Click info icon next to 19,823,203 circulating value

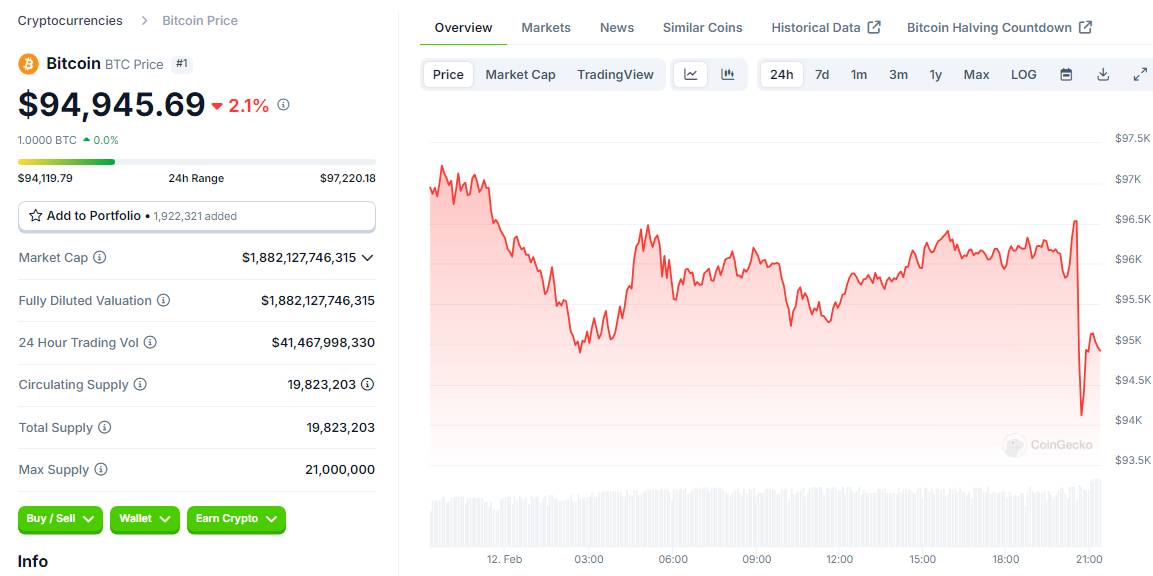tap(368, 384)
